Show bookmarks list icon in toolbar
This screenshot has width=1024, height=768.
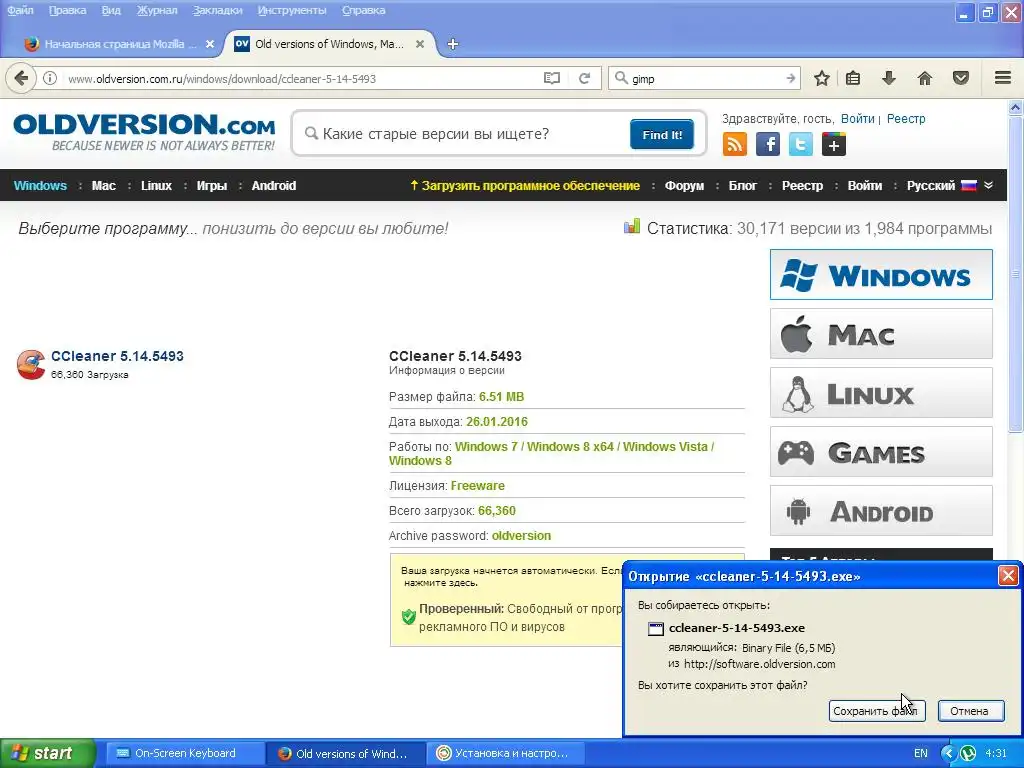(853, 78)
